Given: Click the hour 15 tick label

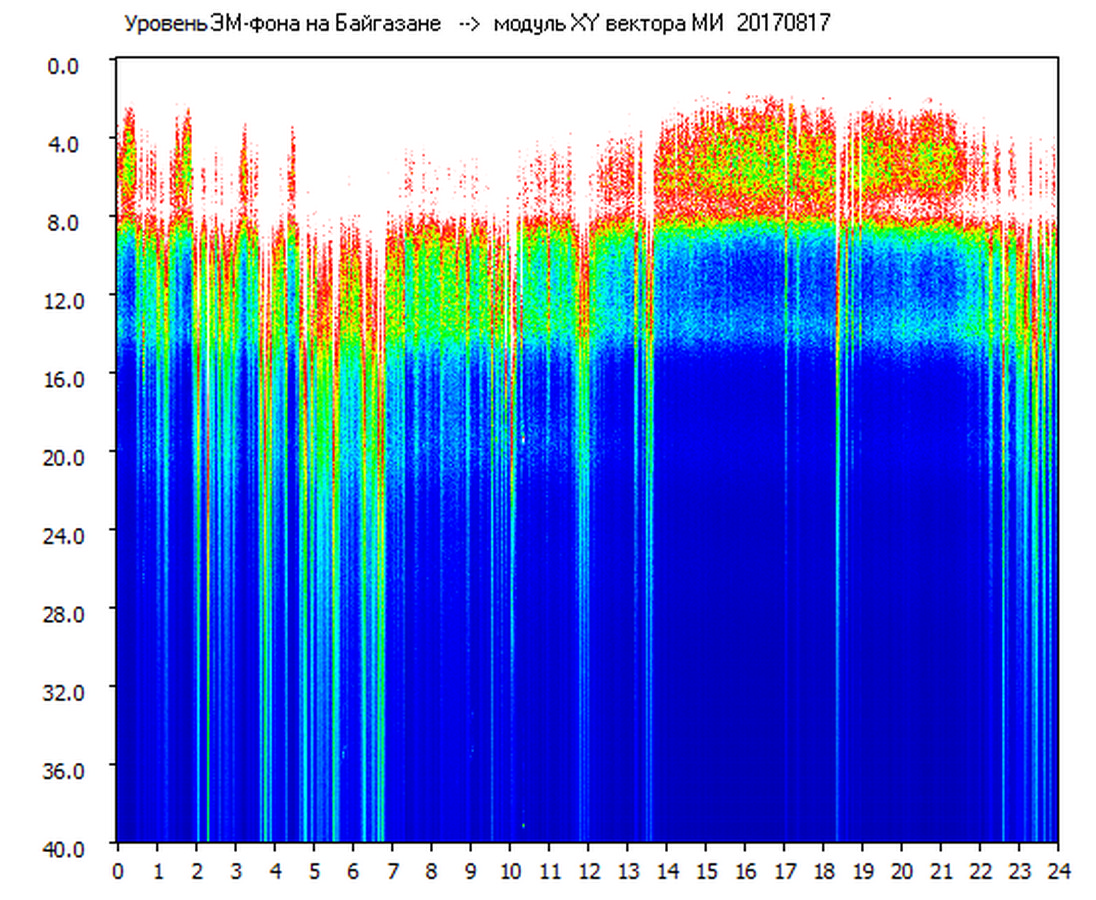Looking at the screenshot, I should pos(706,871).
